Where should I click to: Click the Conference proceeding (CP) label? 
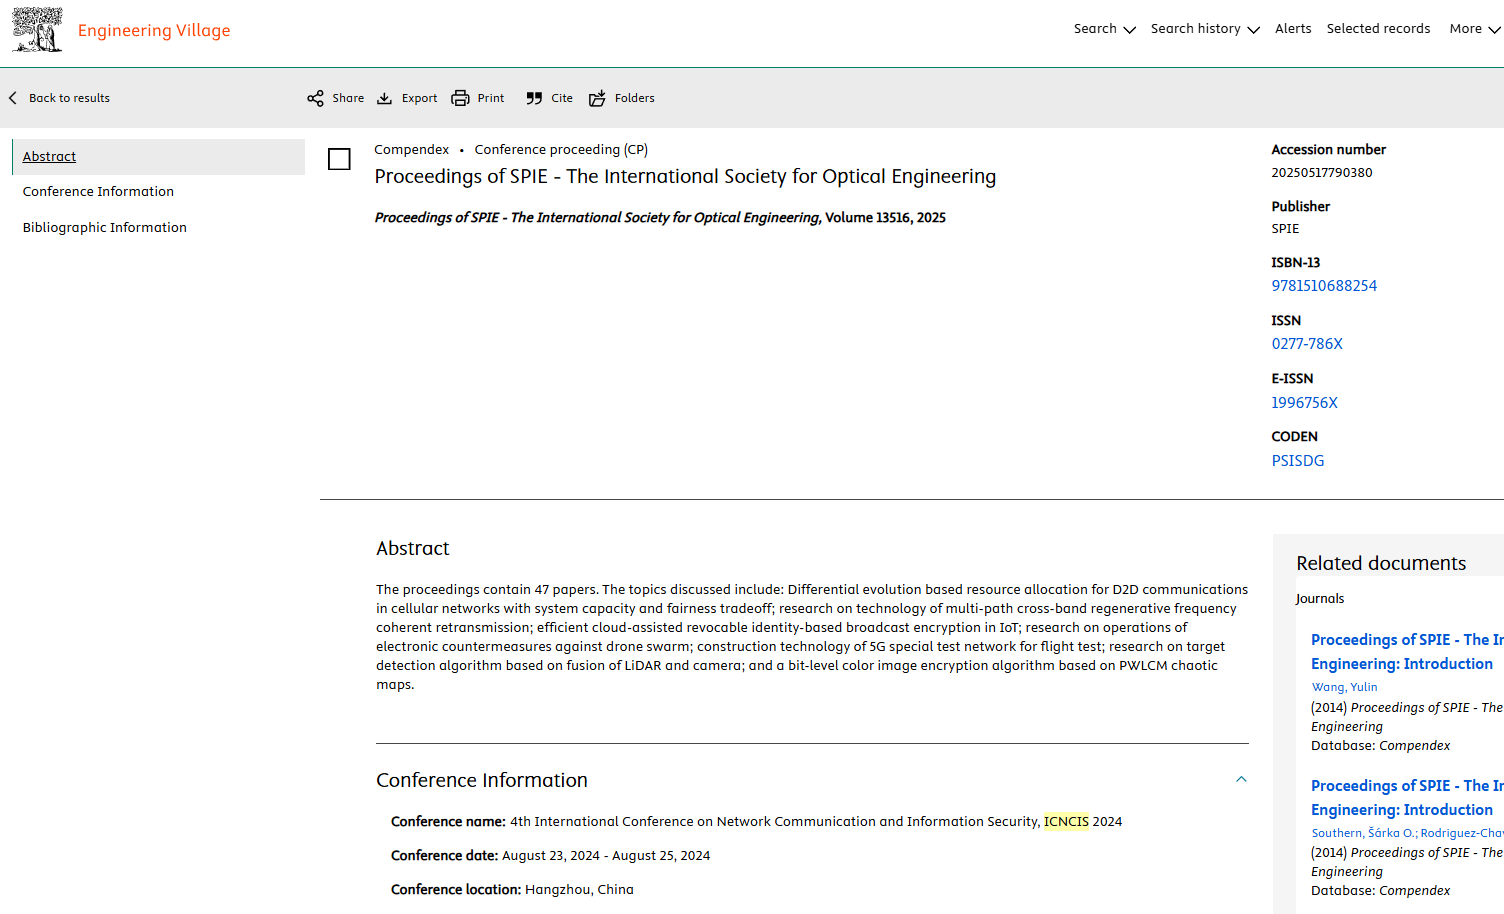click(x=561, y=150)
